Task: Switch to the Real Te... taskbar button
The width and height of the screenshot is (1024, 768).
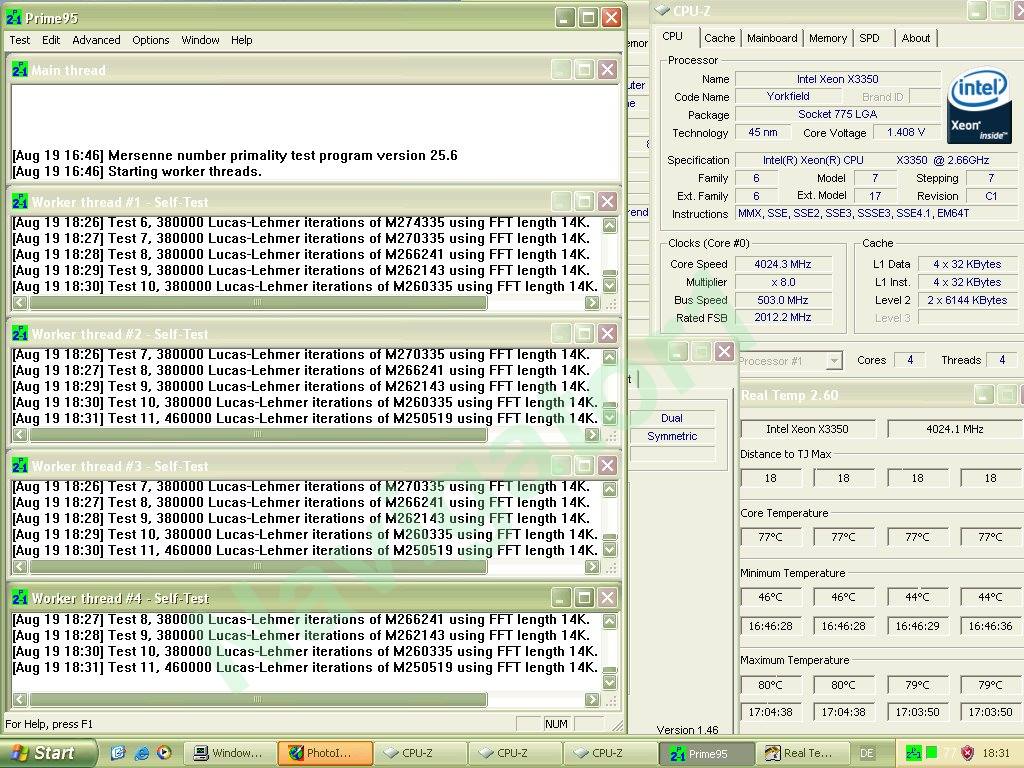Action: [803, 753]
